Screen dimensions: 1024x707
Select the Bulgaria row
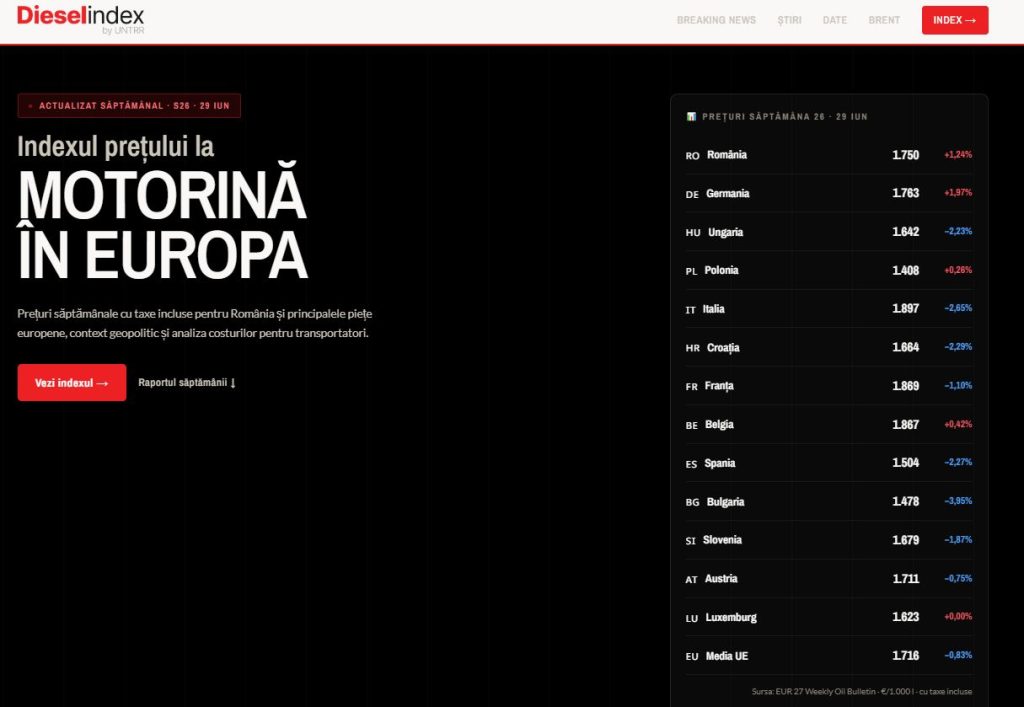tap(829, 501)
